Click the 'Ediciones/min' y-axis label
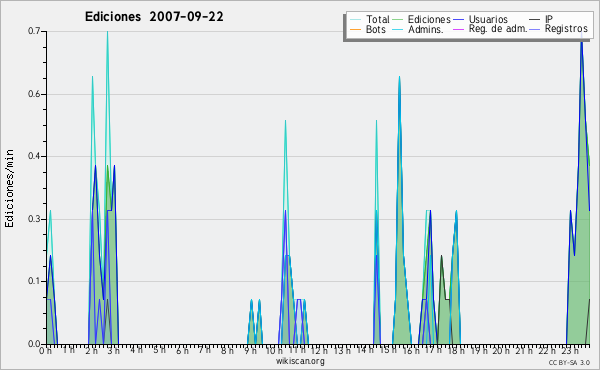Viewport: 600px width, 370px height. pos(9,188)
